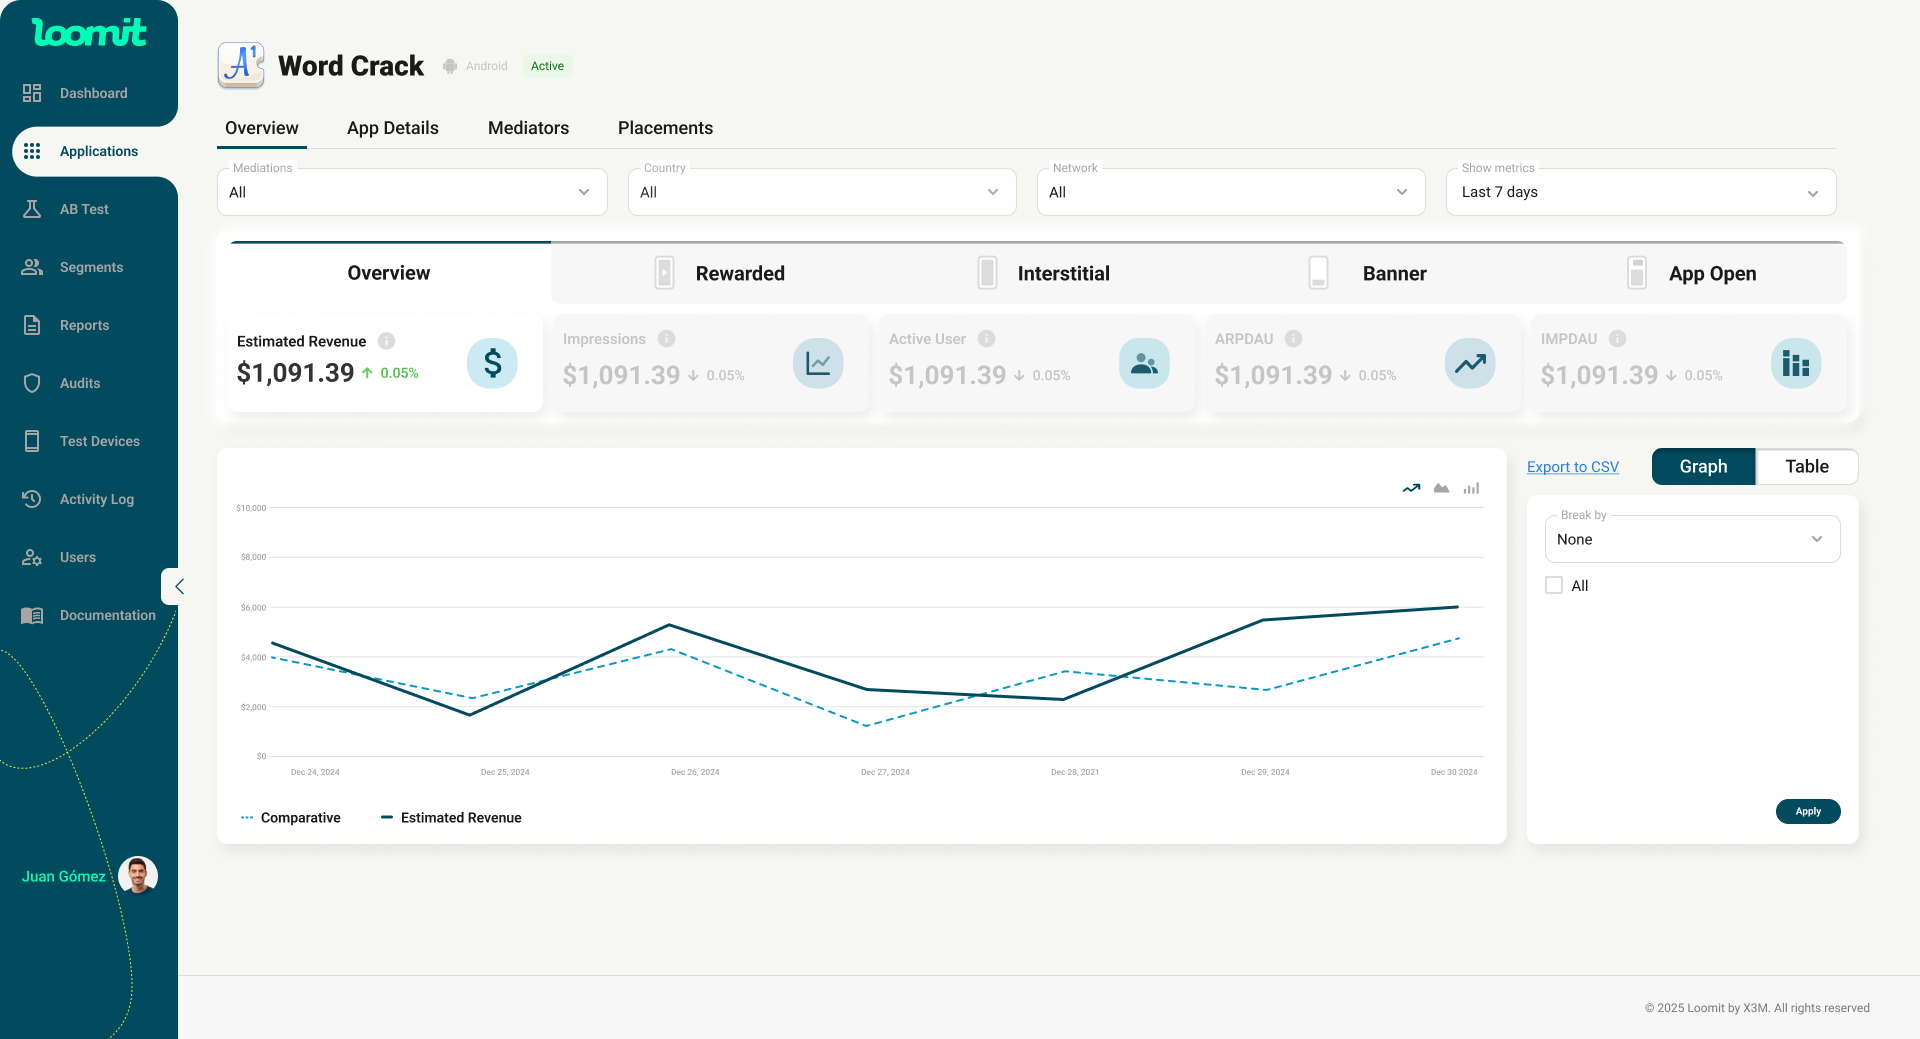Select the ARPDAU metric card
The height and width of the screenshot is (1039, 1920).
point(1362,363)
